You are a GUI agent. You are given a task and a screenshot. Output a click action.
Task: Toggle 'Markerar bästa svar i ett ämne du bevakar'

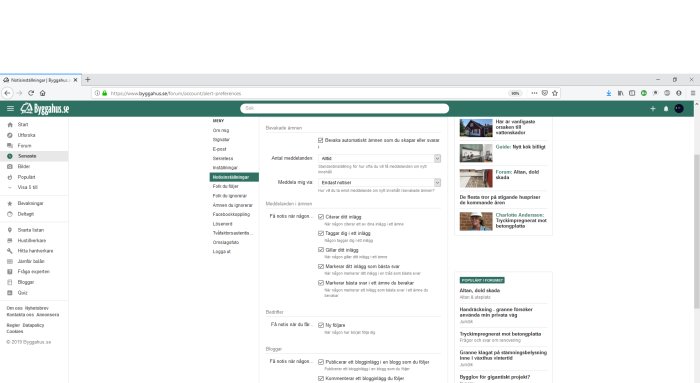[321, 283]
